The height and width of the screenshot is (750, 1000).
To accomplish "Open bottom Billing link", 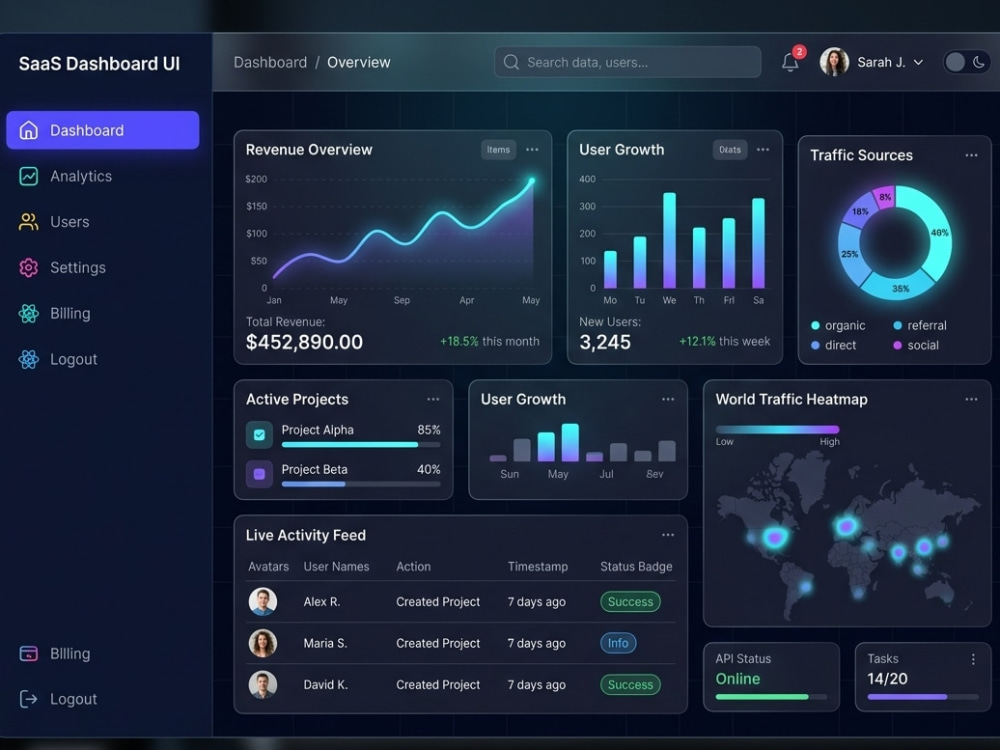I will (x=70, y=654).
